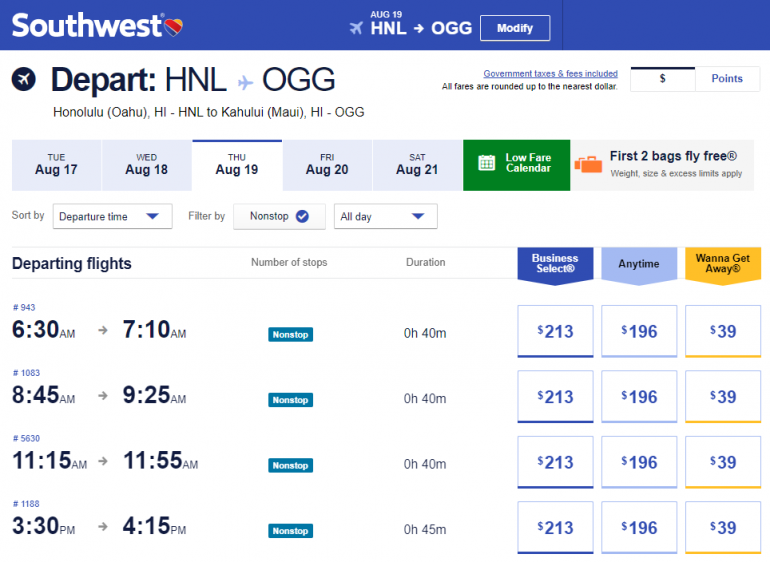The width and height of the screenshot is (770, 562).
Task: Select the Fri Aug 20 date tab
Action: (x=327, y=165)
